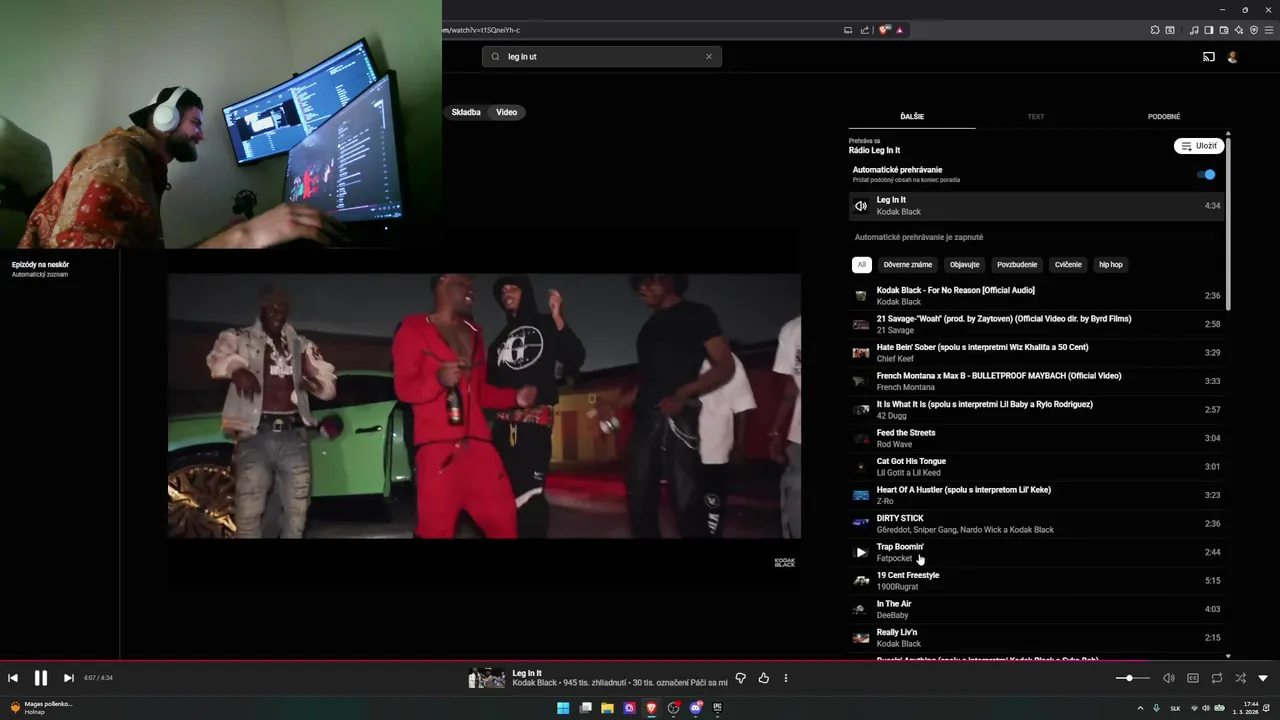The image size is (1280, 720).
Task: Open the account avatar menu
Action: 1233,57
